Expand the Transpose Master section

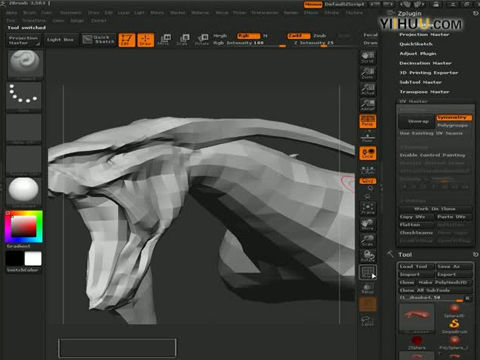(x=424, y=92)
